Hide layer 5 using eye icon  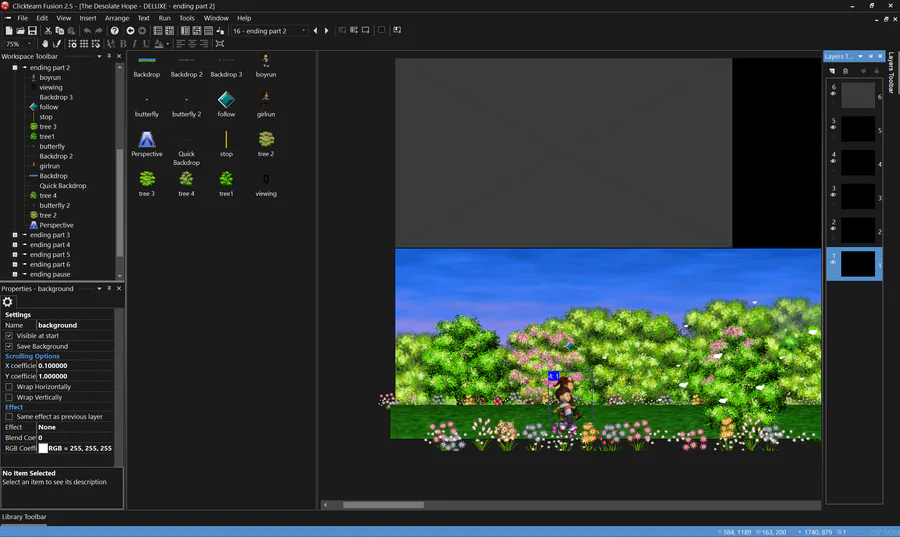(x=833, y=127)
